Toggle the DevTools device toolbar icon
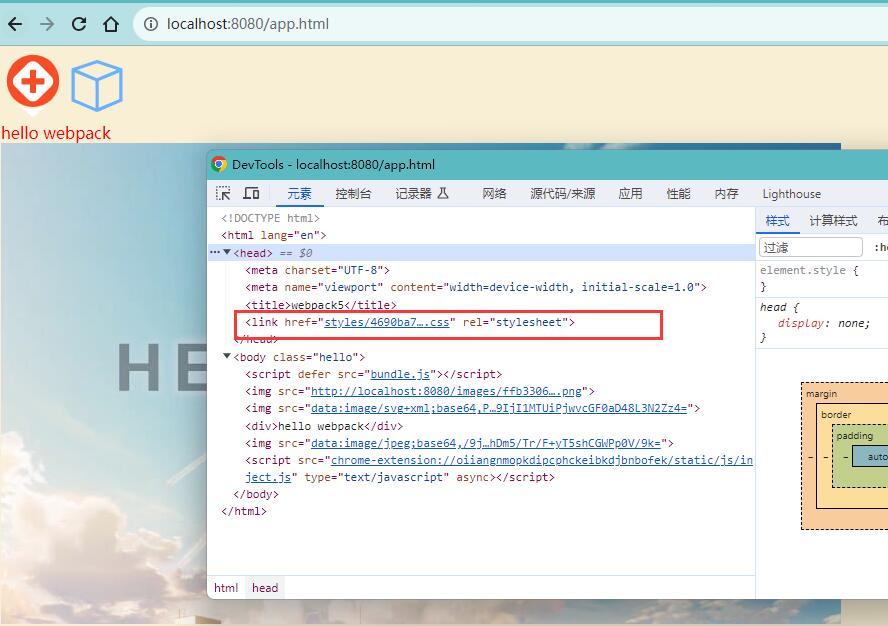The image size is (888, 626). coord(251,194)
